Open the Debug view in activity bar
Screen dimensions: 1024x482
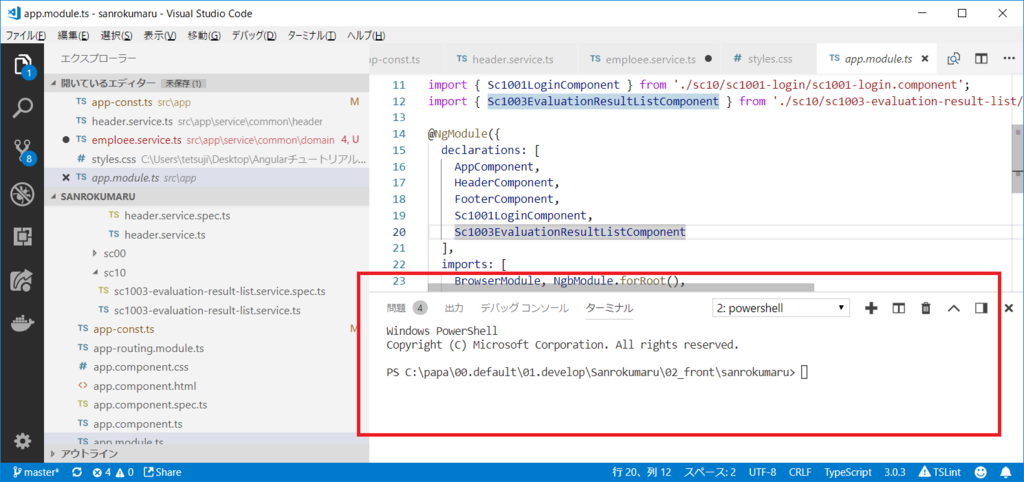[22, 194]
